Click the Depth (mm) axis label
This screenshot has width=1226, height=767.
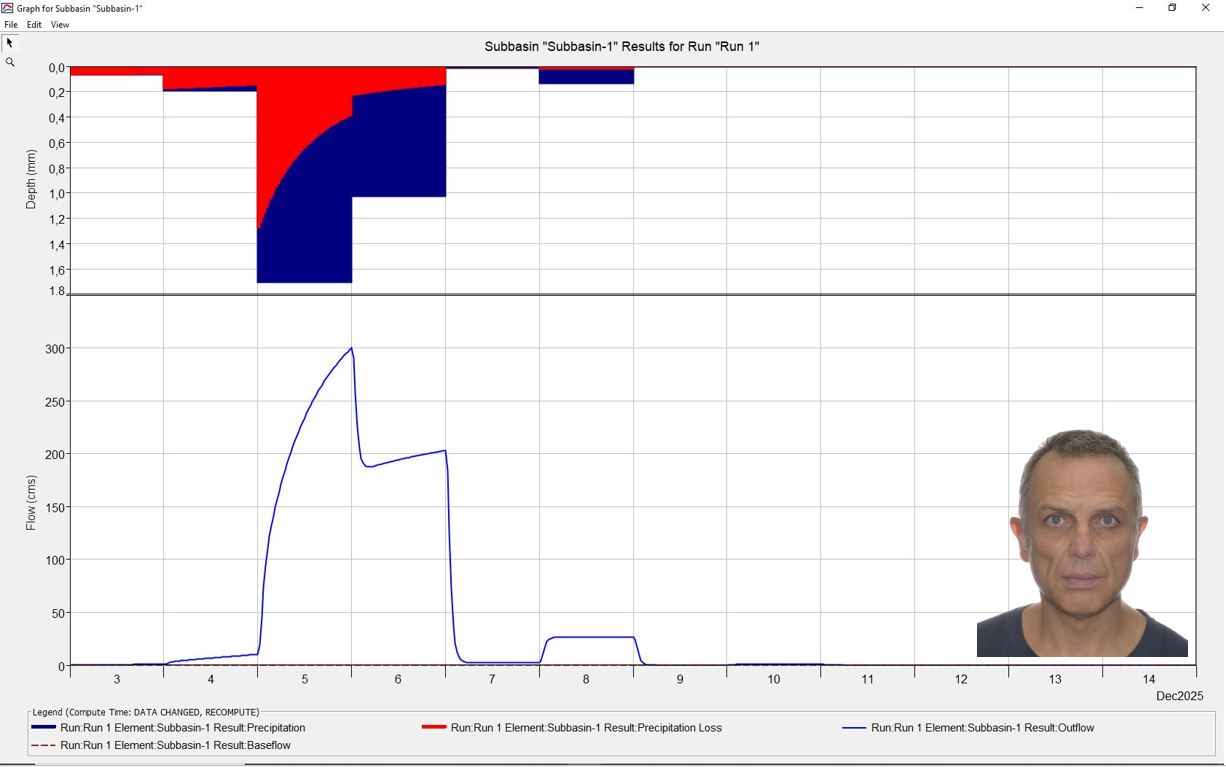click(31, 180)
